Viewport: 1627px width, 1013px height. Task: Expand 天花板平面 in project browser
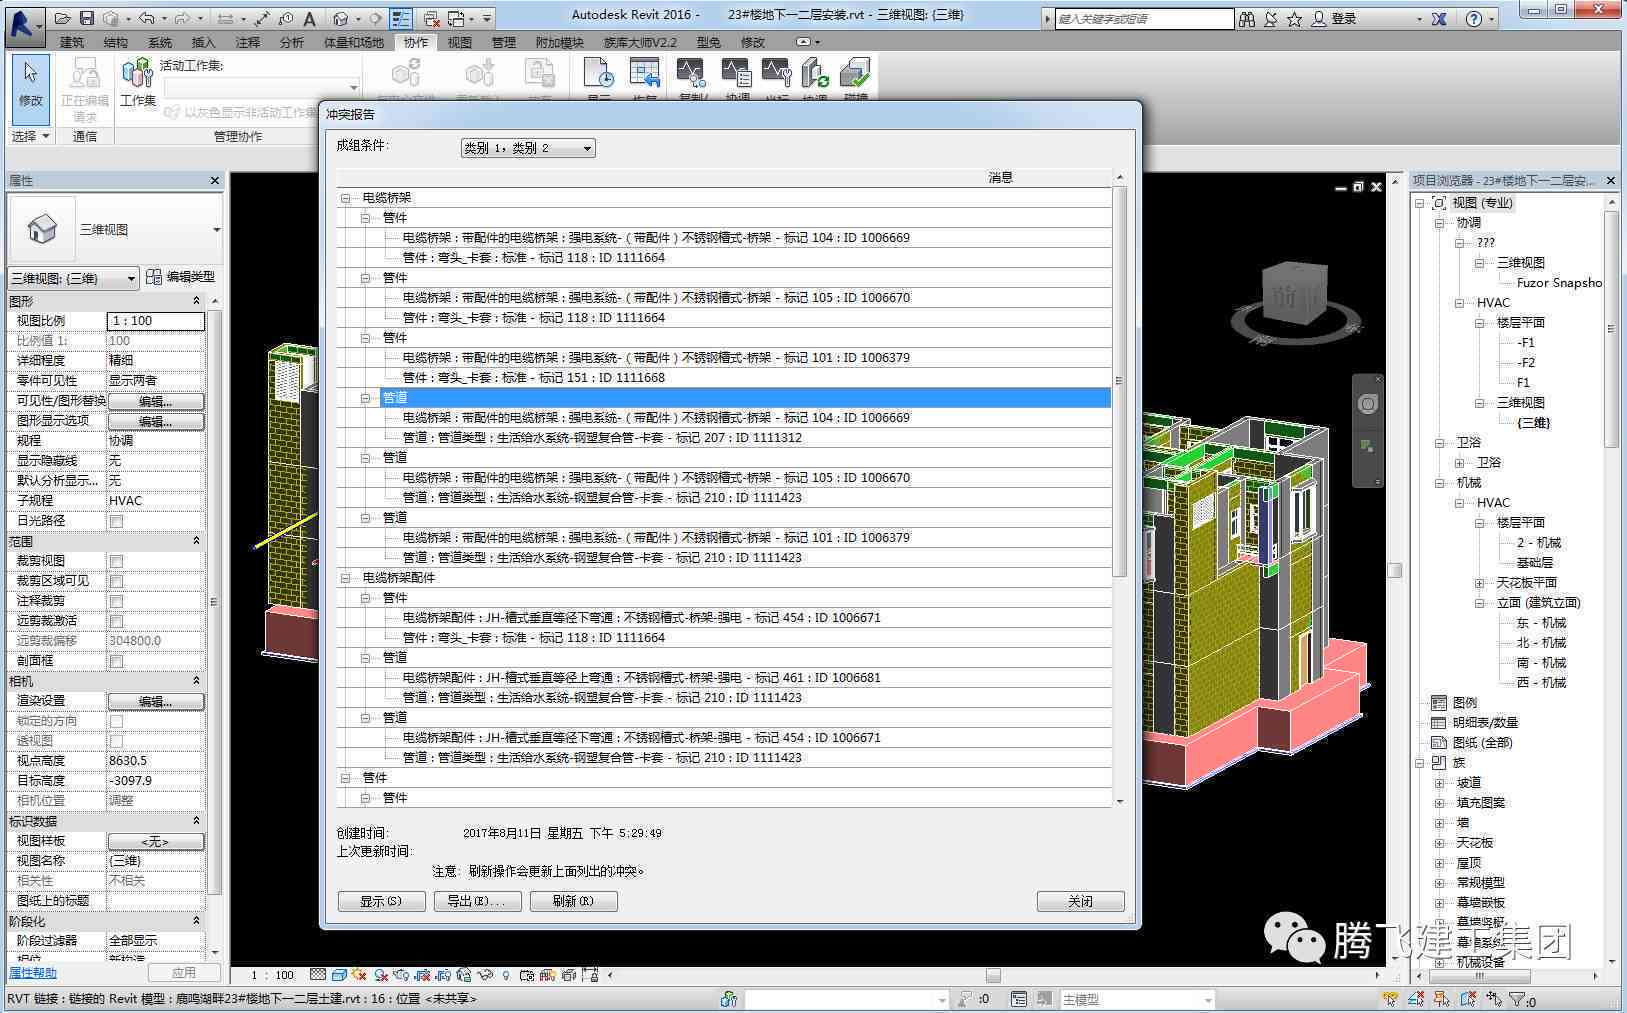tap(1479, 583)
